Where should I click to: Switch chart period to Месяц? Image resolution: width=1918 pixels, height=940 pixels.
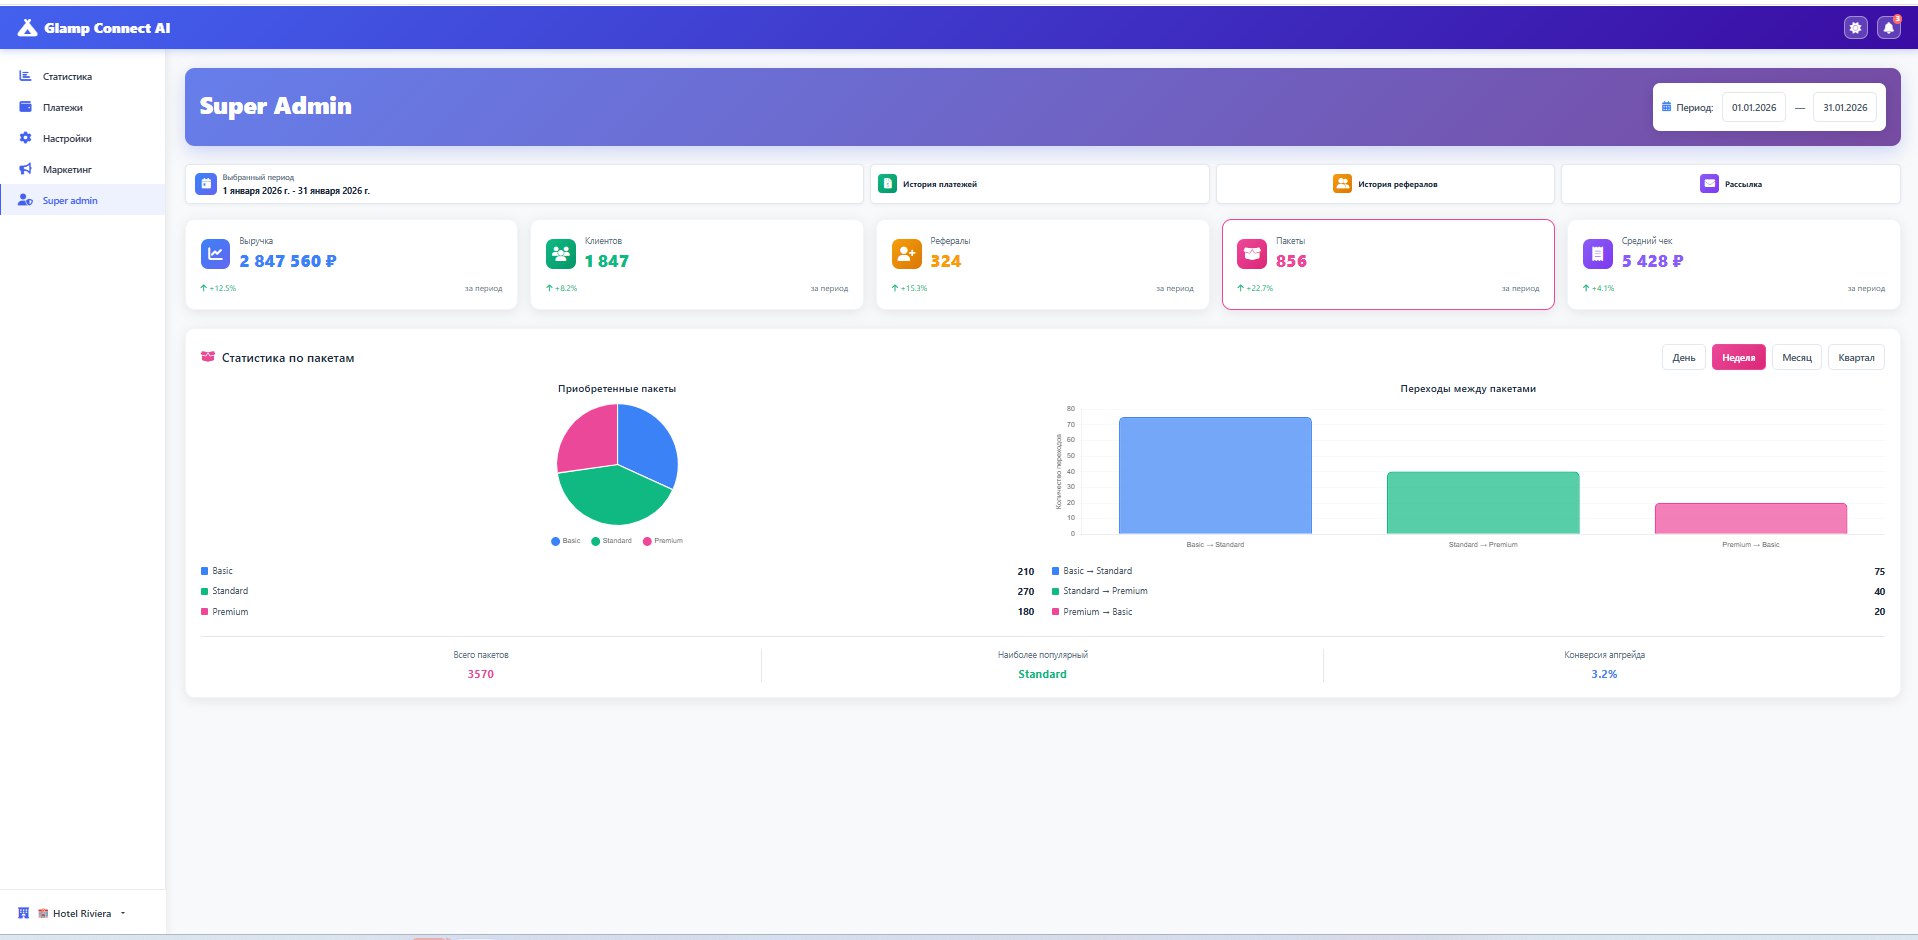(x=1796, y=358)
